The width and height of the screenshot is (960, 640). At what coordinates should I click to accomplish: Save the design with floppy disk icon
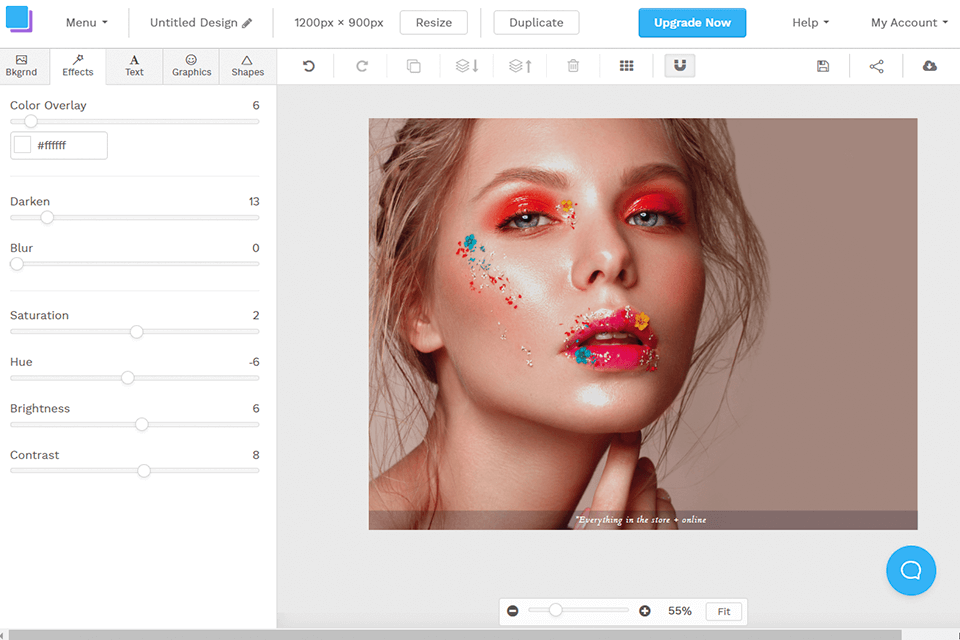[823, 66]
